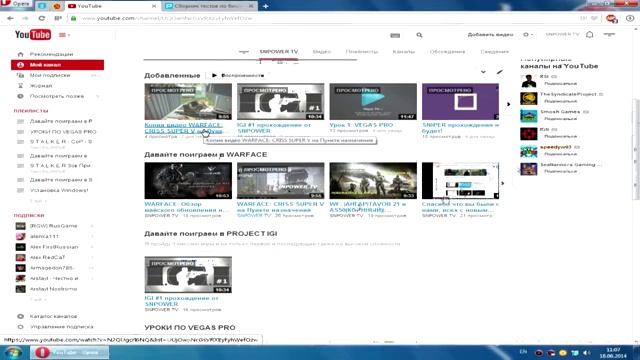Select the SNPOWER TV channel tab

click(279, 52)
